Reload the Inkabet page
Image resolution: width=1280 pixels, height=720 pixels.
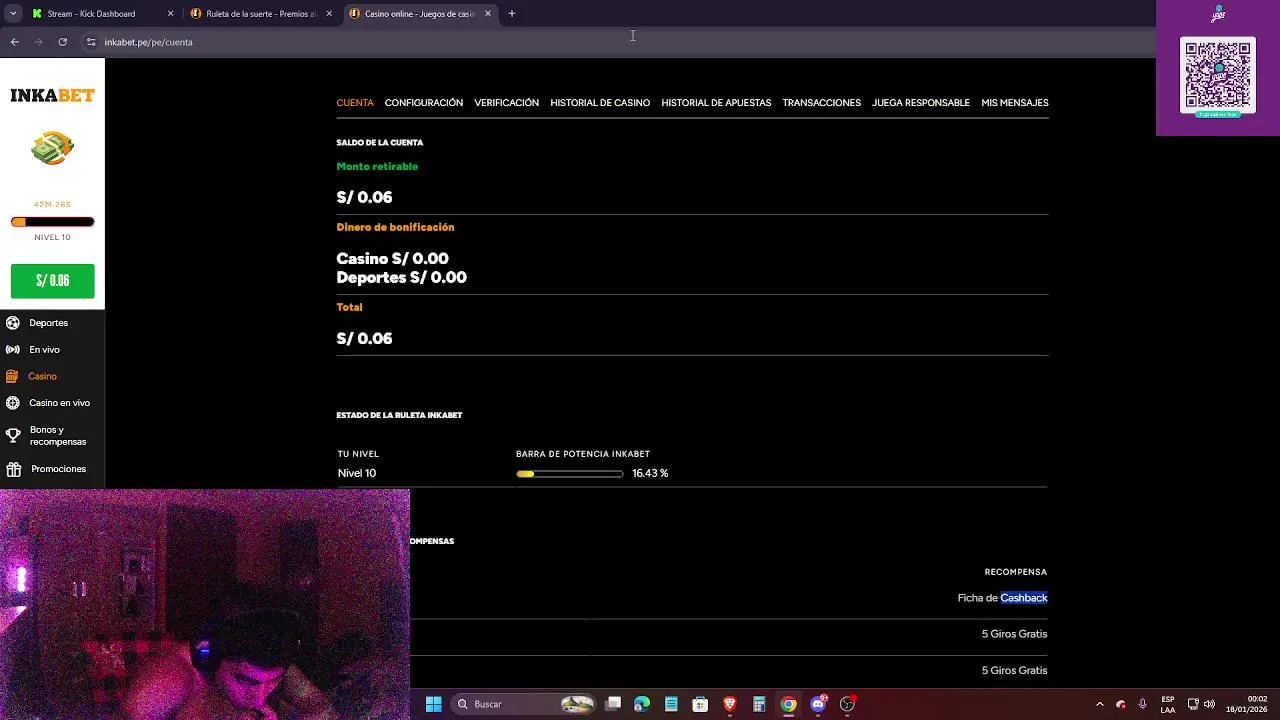tap(62, 42)
